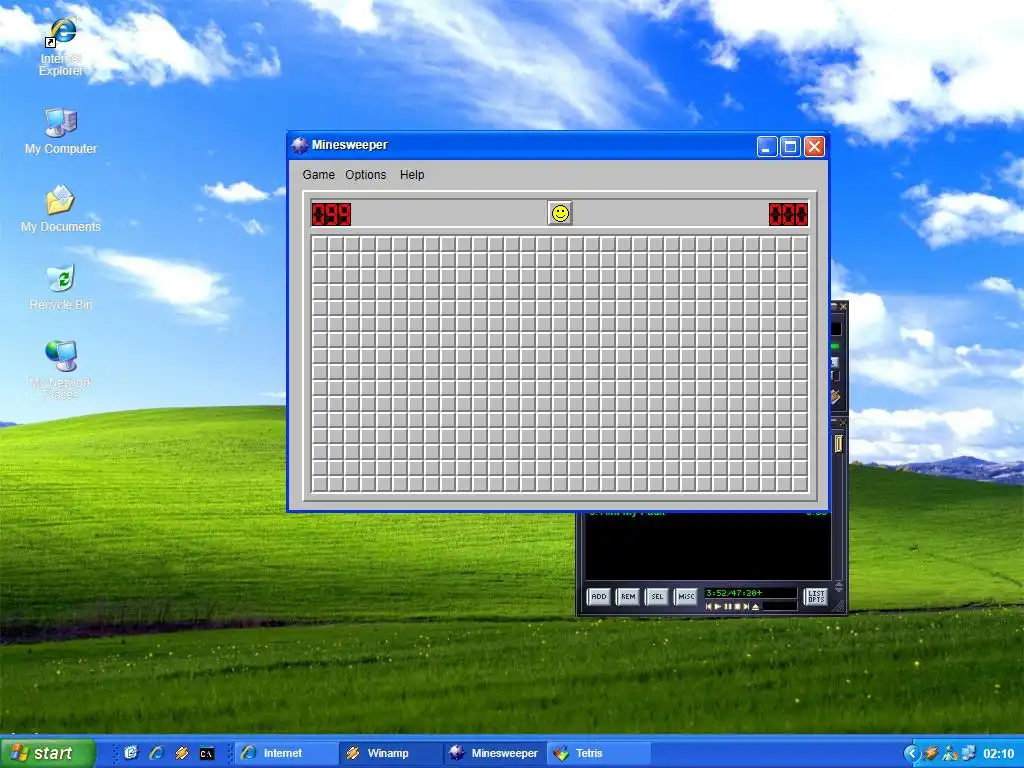Click play in Winamp playlist mini controls
The height and width of the screenshot is (768, 1024).
coord(718,607)
